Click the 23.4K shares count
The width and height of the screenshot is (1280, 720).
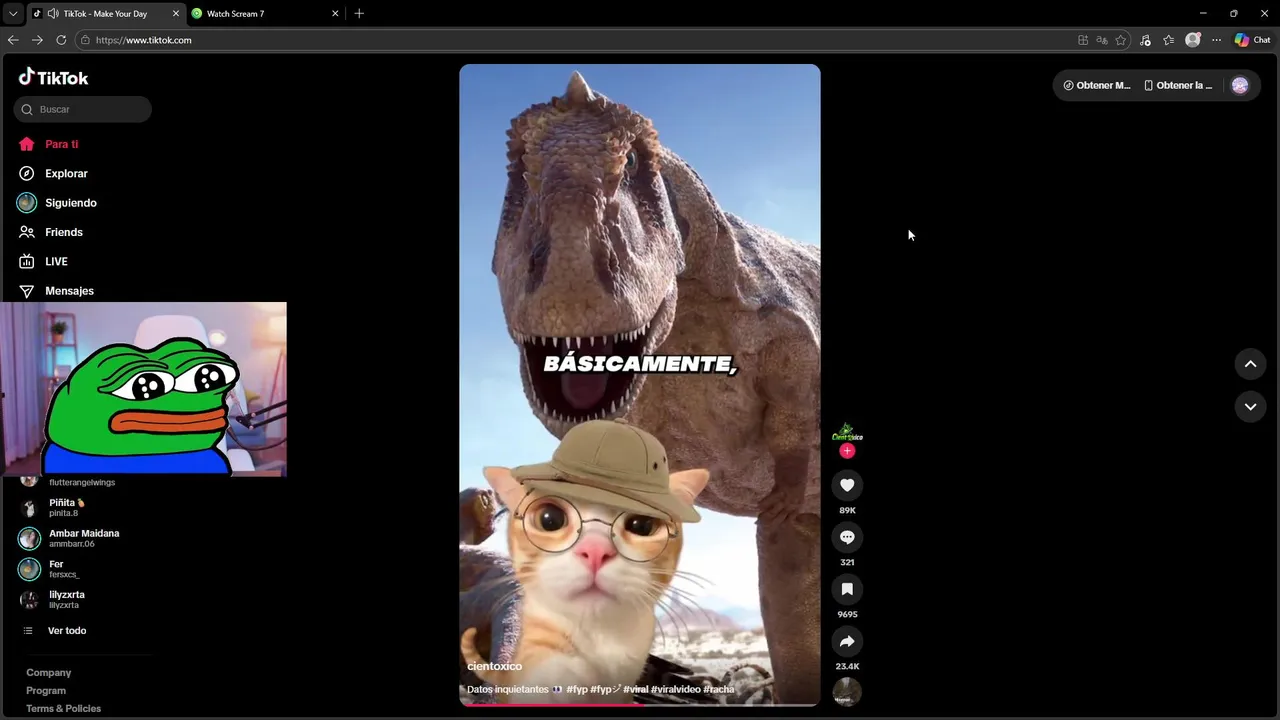point(847,666)
